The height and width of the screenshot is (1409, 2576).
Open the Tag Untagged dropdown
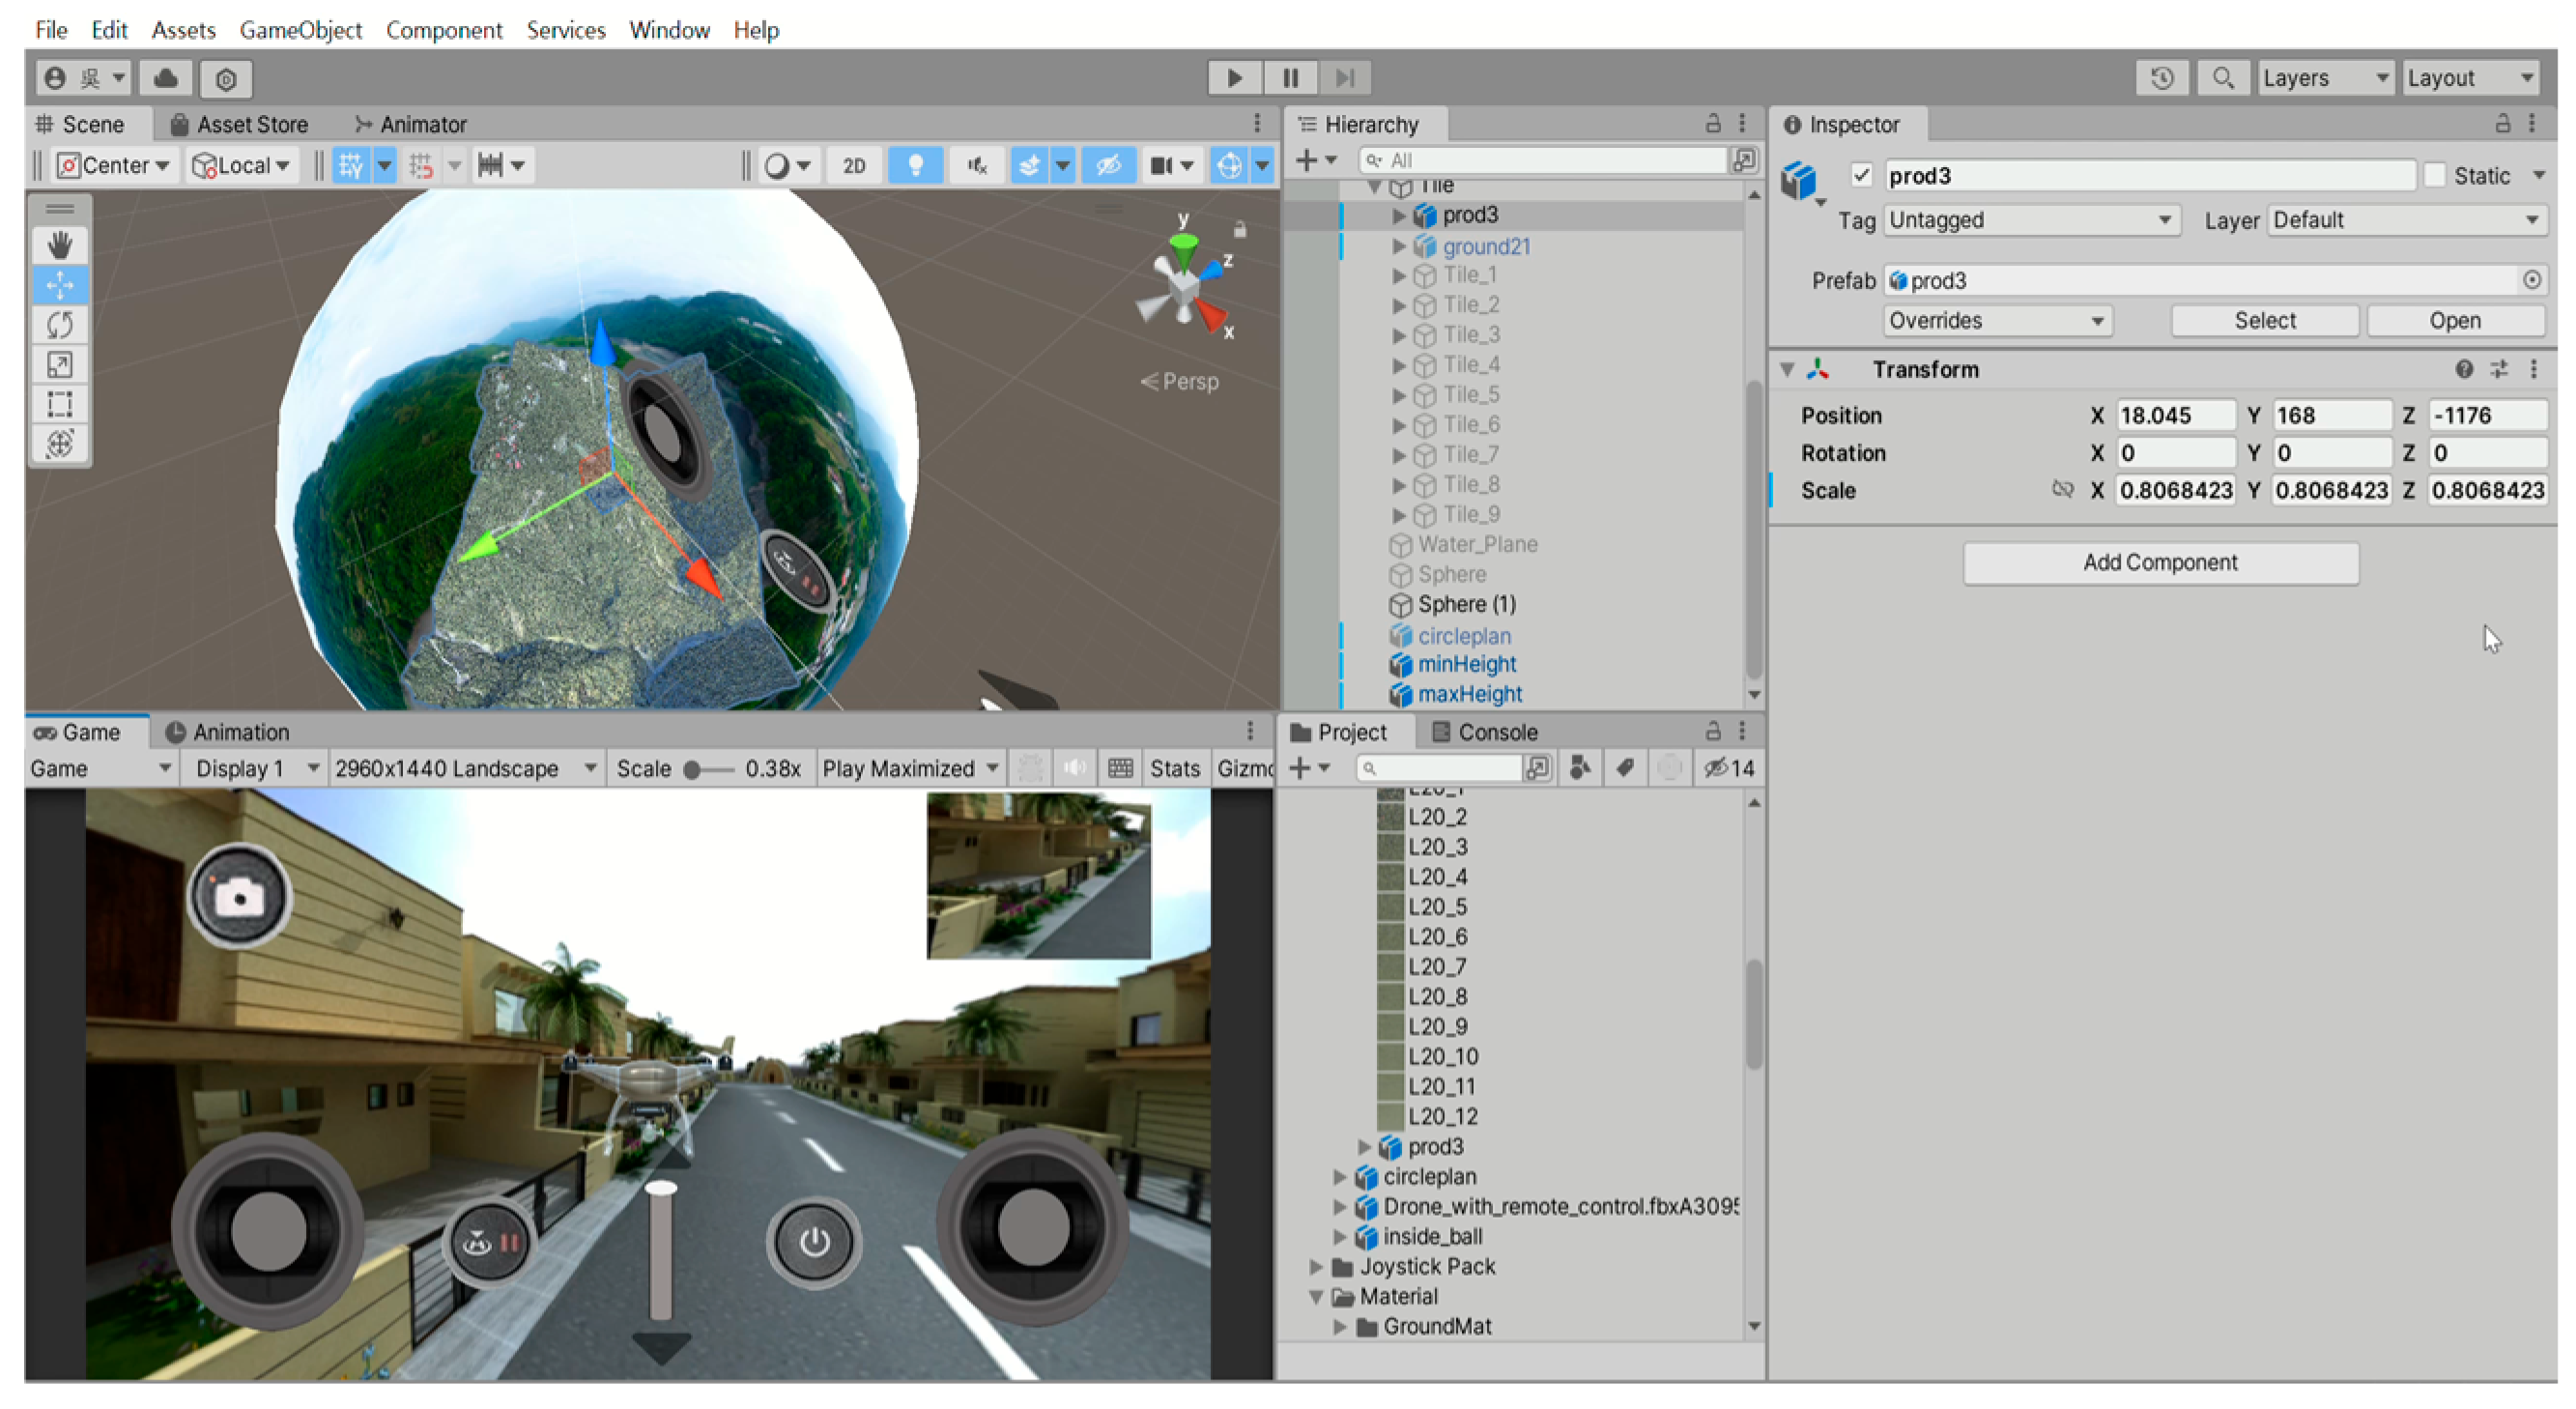pos(2030,220)
